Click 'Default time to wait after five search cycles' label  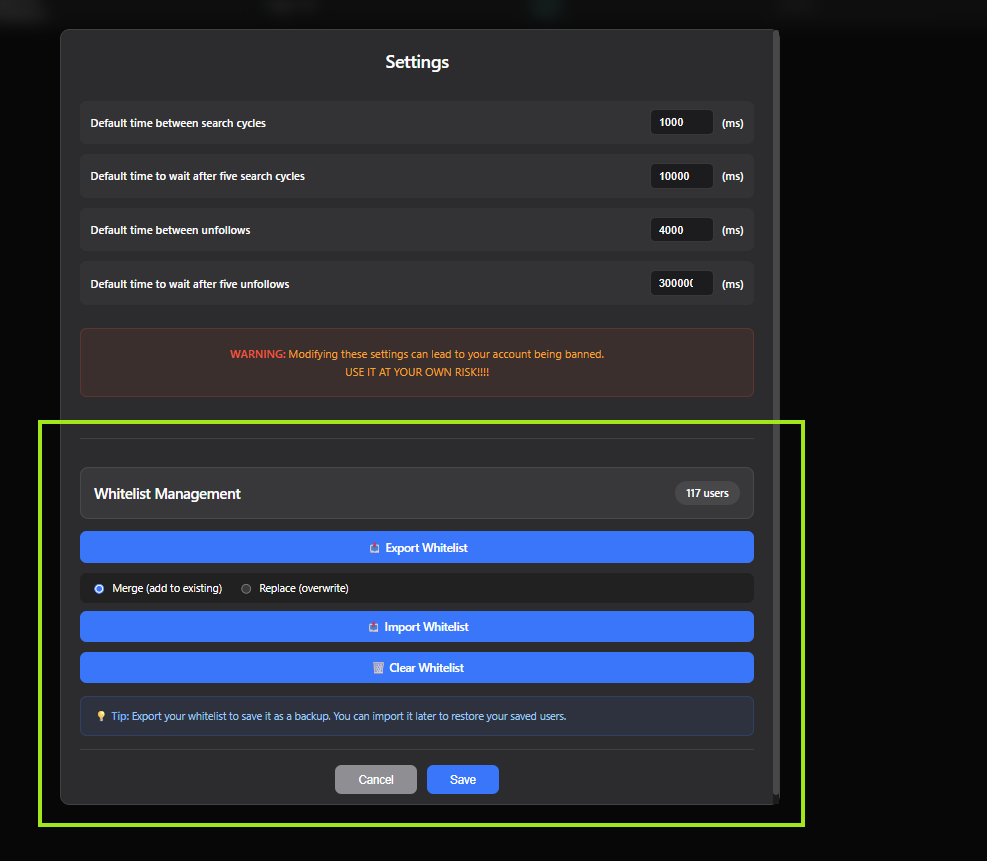[x=197, y=176]
